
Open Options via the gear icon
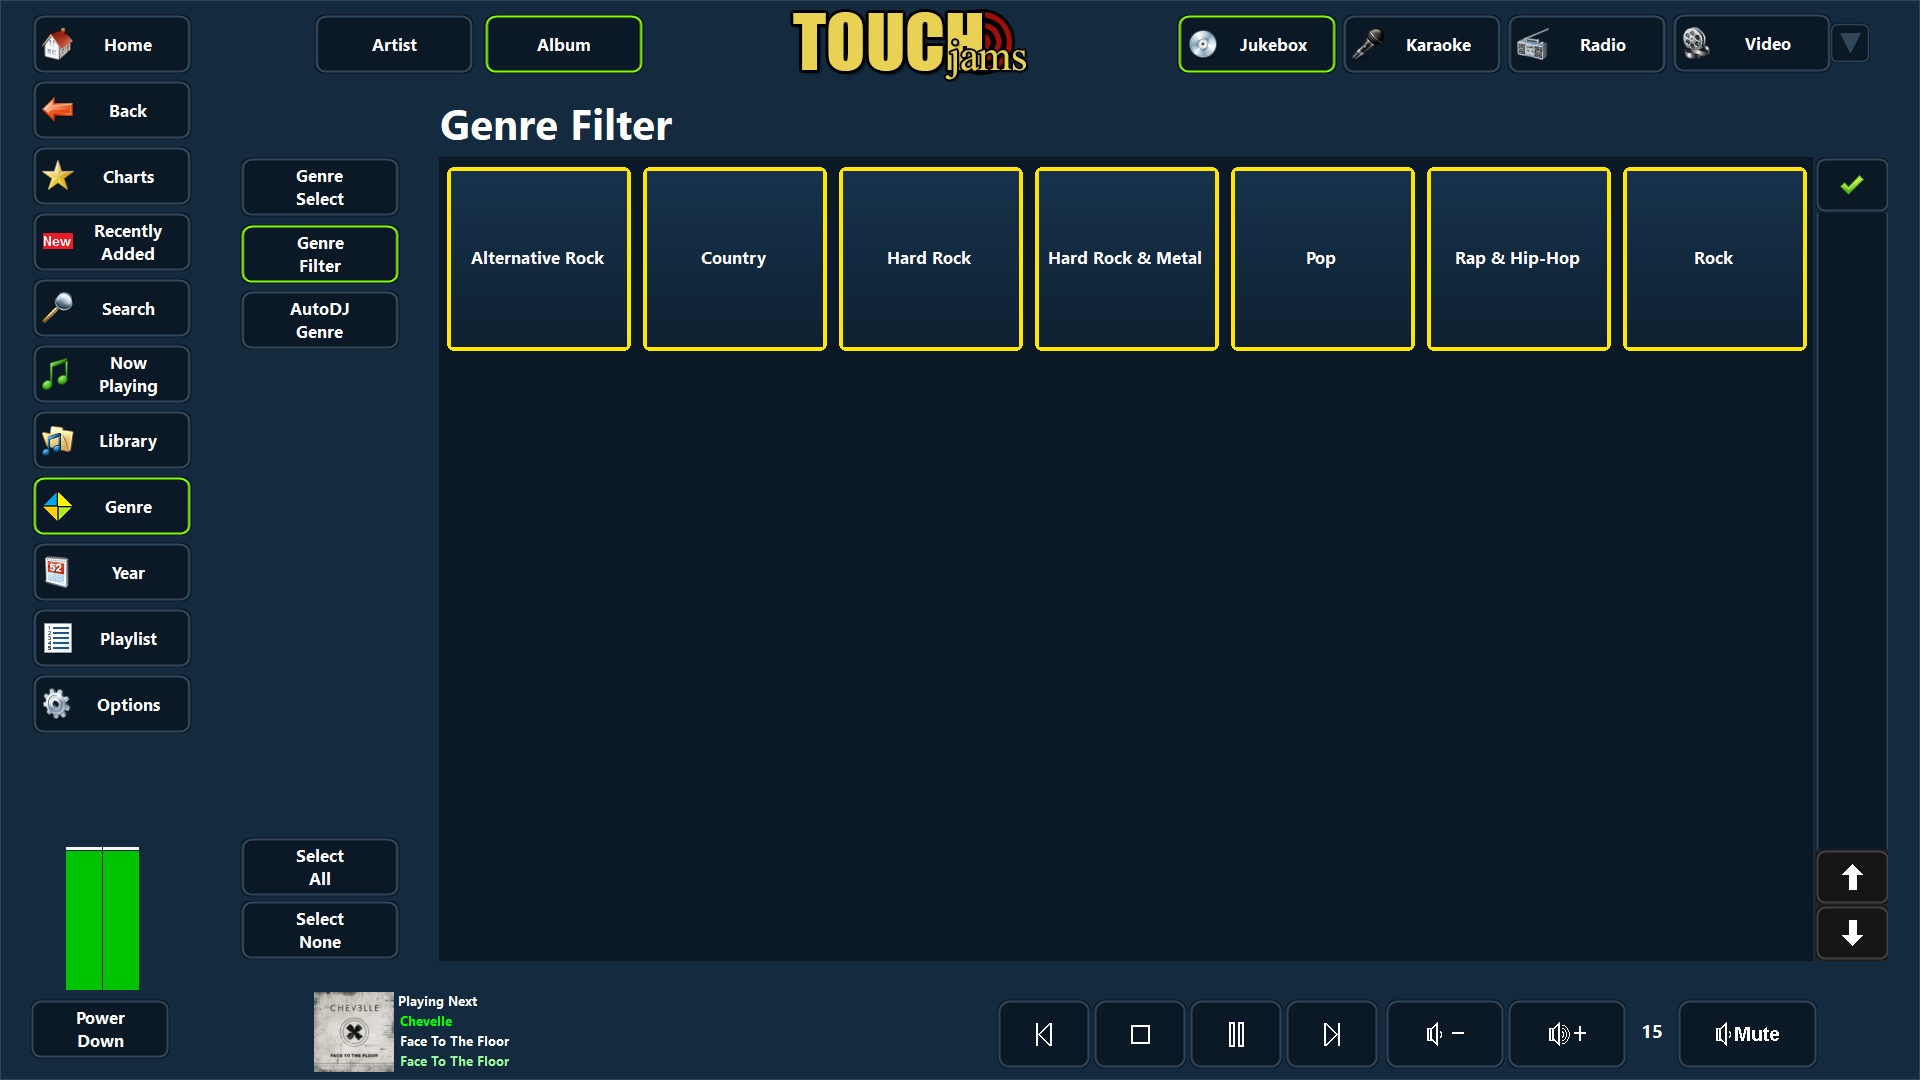pyautogui.click(x=57, y=704)
